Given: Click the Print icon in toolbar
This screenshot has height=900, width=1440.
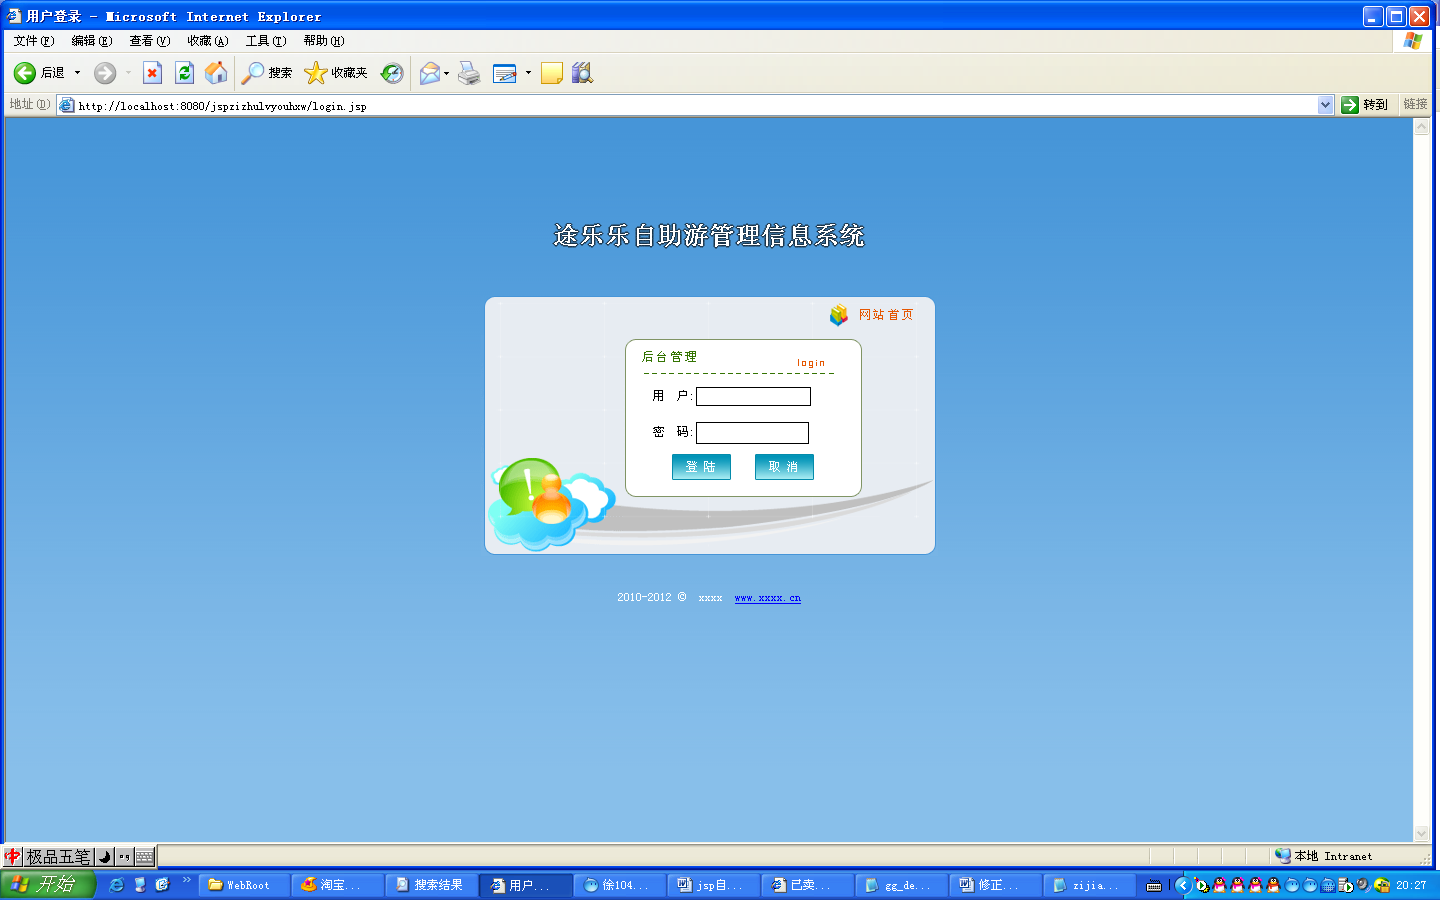Looking at the screenshot, I should tap(469, 73).
